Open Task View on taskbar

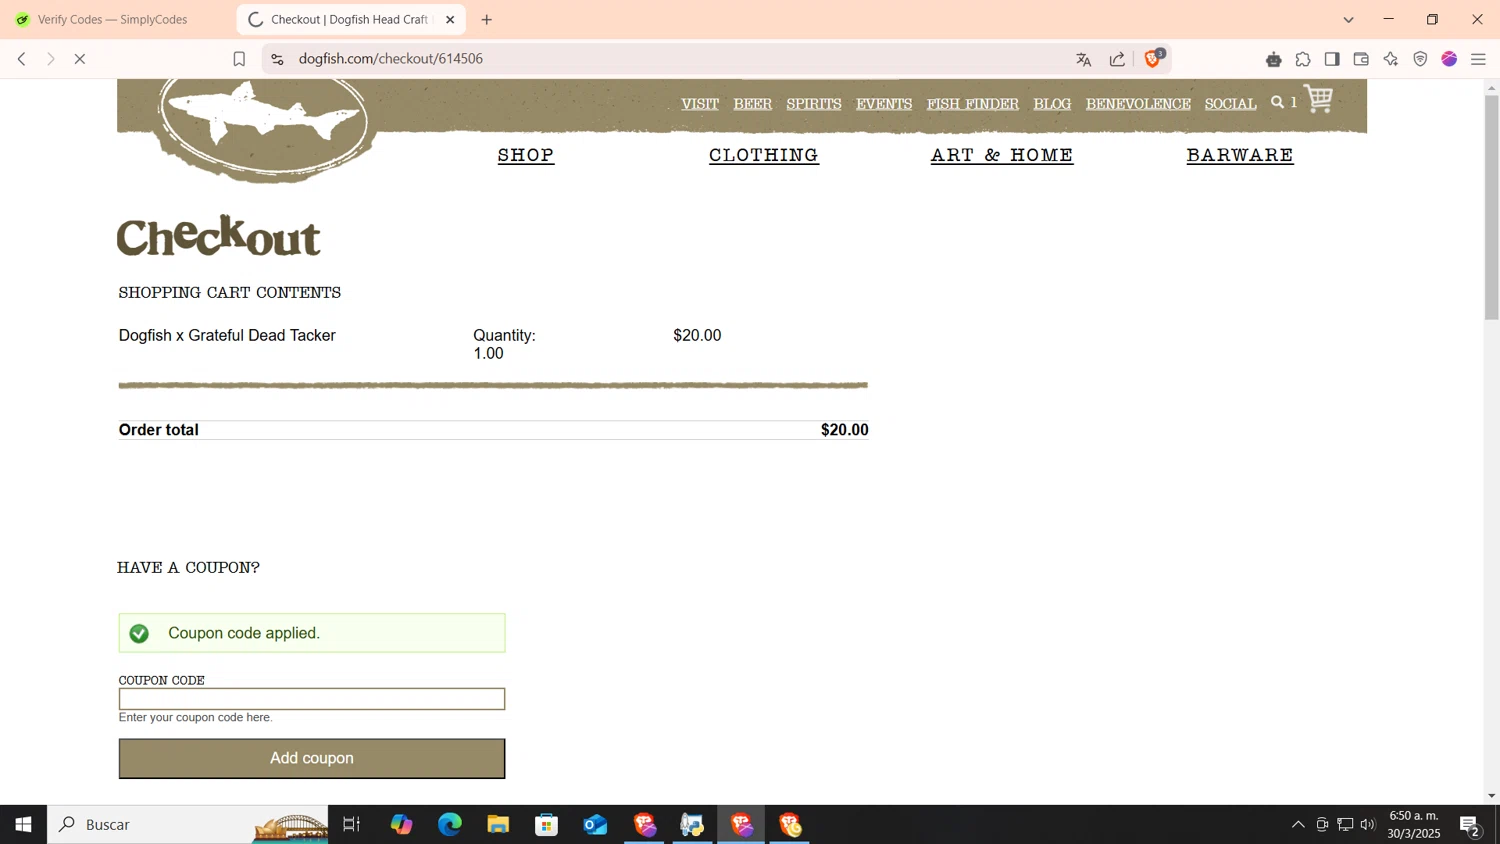pyautogui.click(x=352, y=824)
